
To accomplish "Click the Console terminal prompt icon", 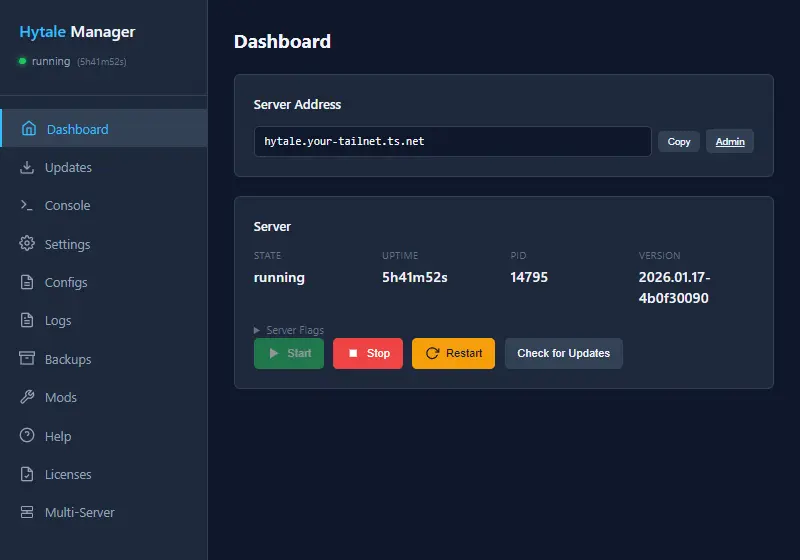I will coord(27,205).
